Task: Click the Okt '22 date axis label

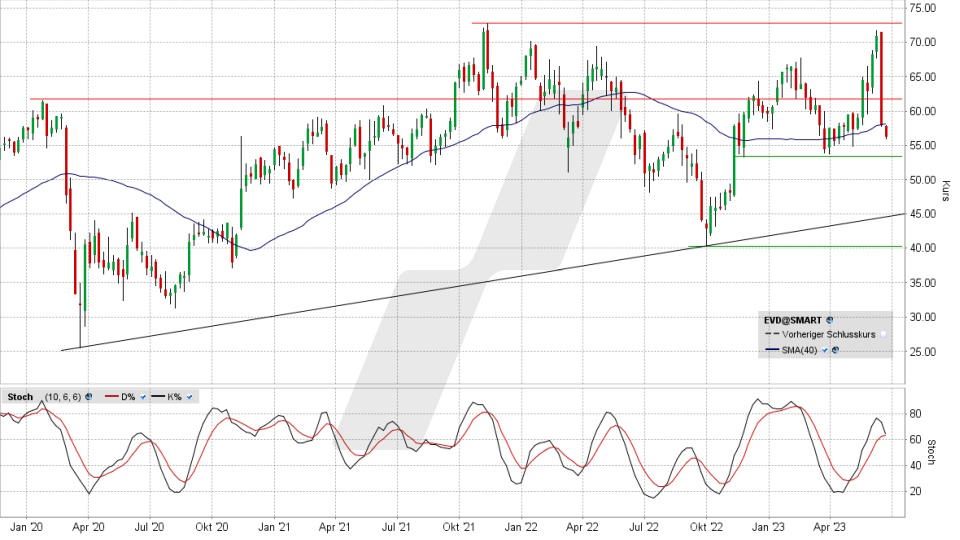Action: point(706,527)
